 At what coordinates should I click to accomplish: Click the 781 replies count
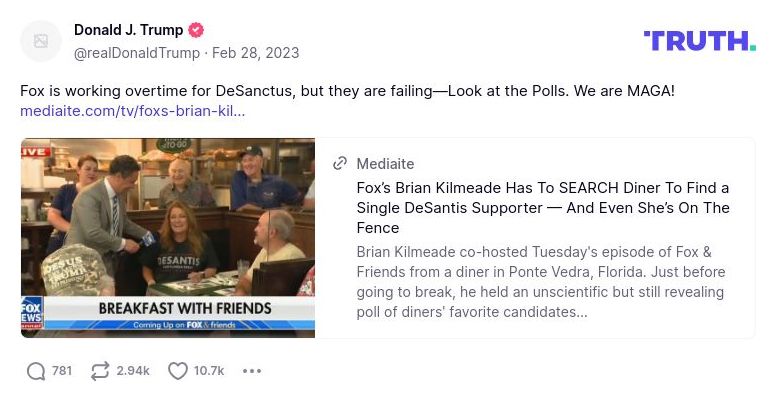coord(62,371)
